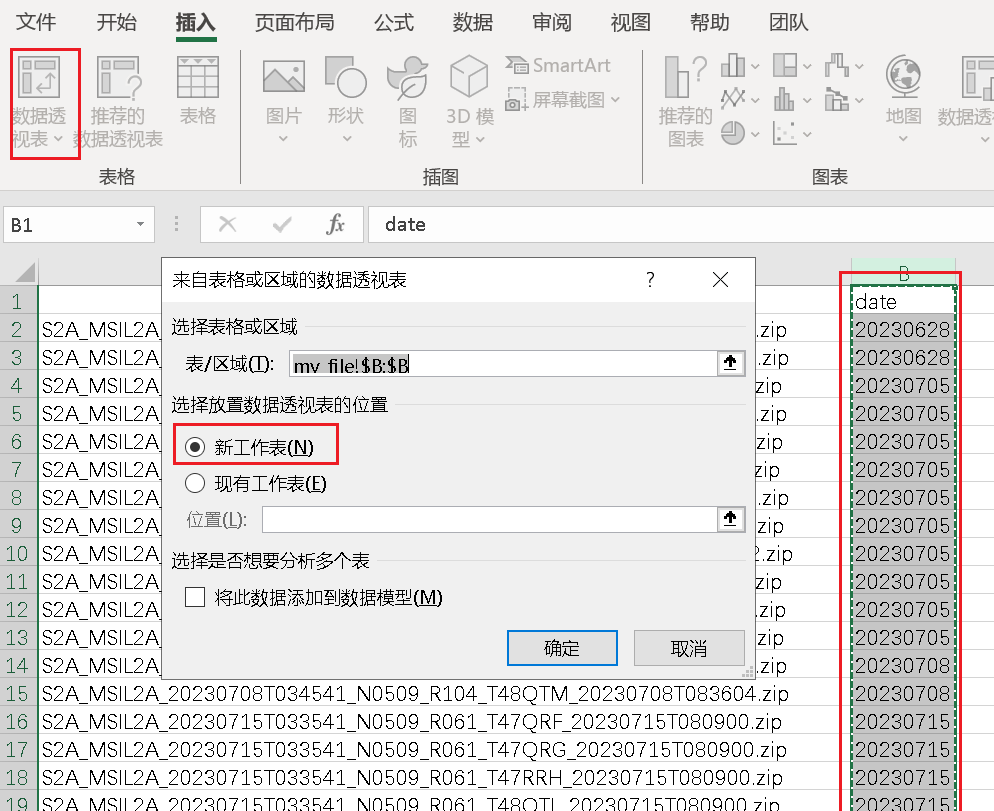Expand scatter chart dropdown arrow
This screenshot has height=811, width=994.
(806, 134)
